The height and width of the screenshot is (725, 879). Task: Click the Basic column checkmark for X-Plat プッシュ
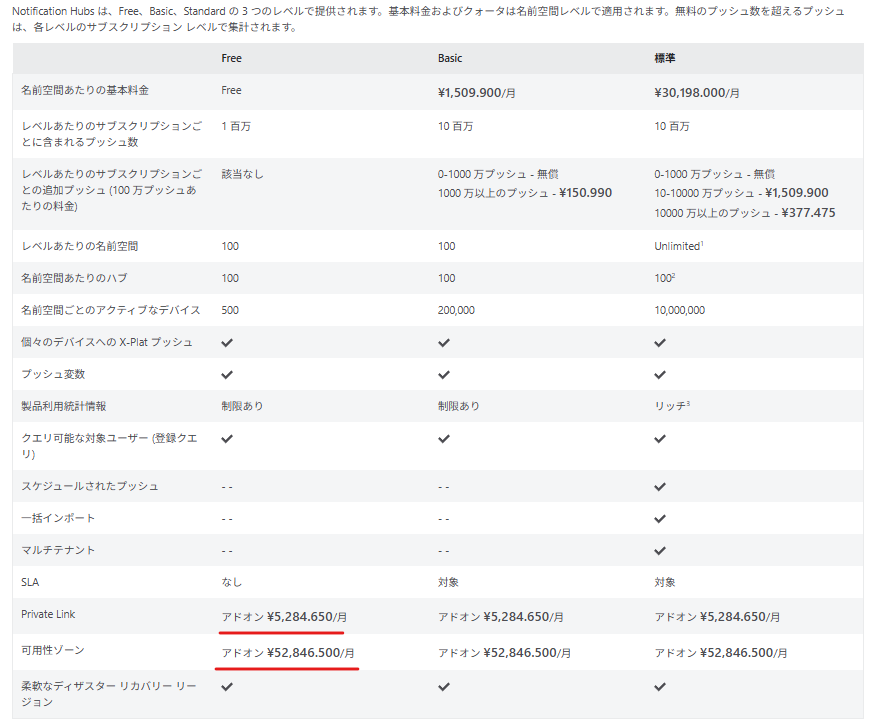pos(444,343)
